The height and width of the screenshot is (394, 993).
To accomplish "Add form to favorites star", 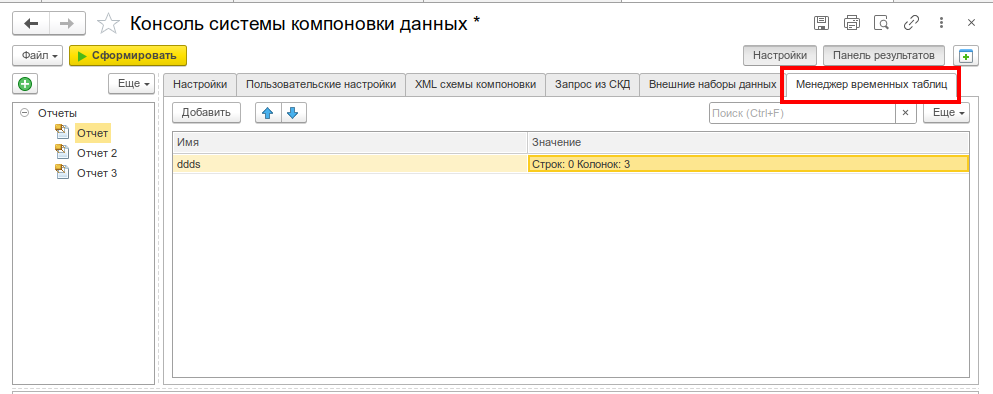I will 108,24.
